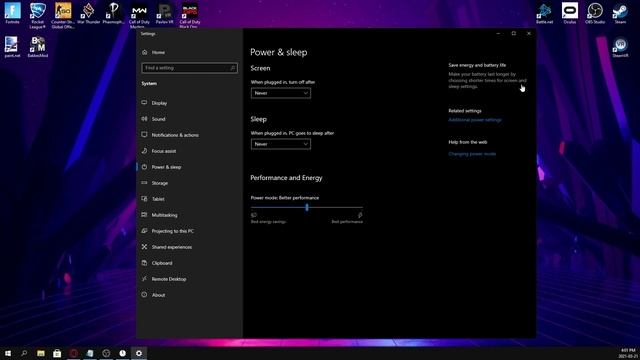Select the Oculus desktop icon

(570, 13)
